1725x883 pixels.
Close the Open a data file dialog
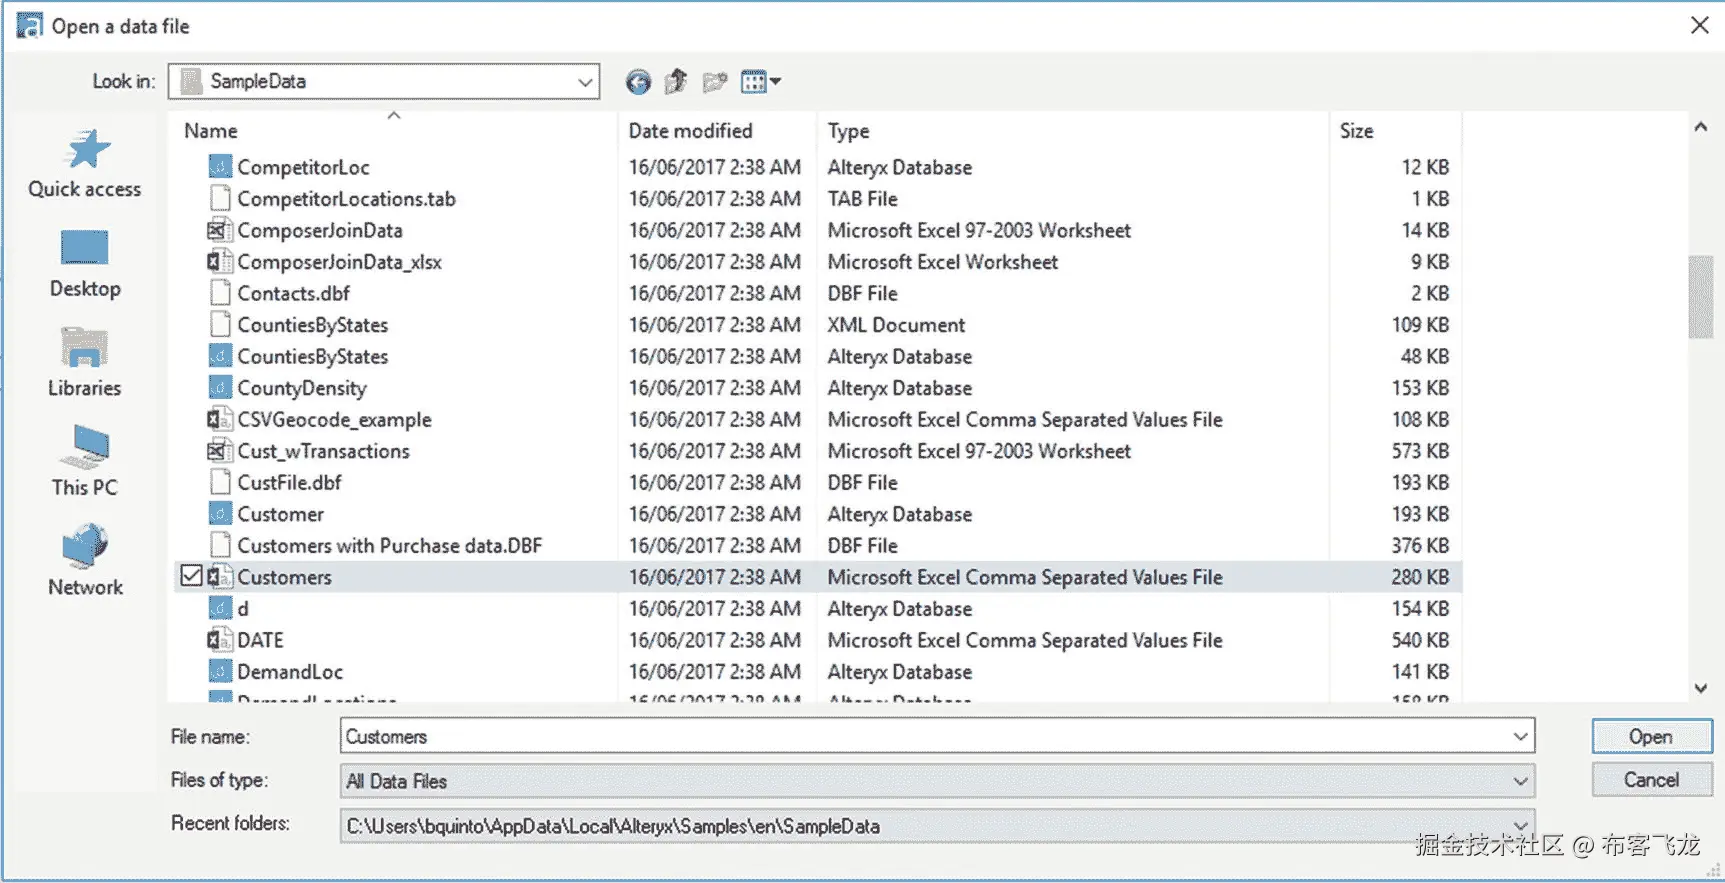tap(1699, 25)
